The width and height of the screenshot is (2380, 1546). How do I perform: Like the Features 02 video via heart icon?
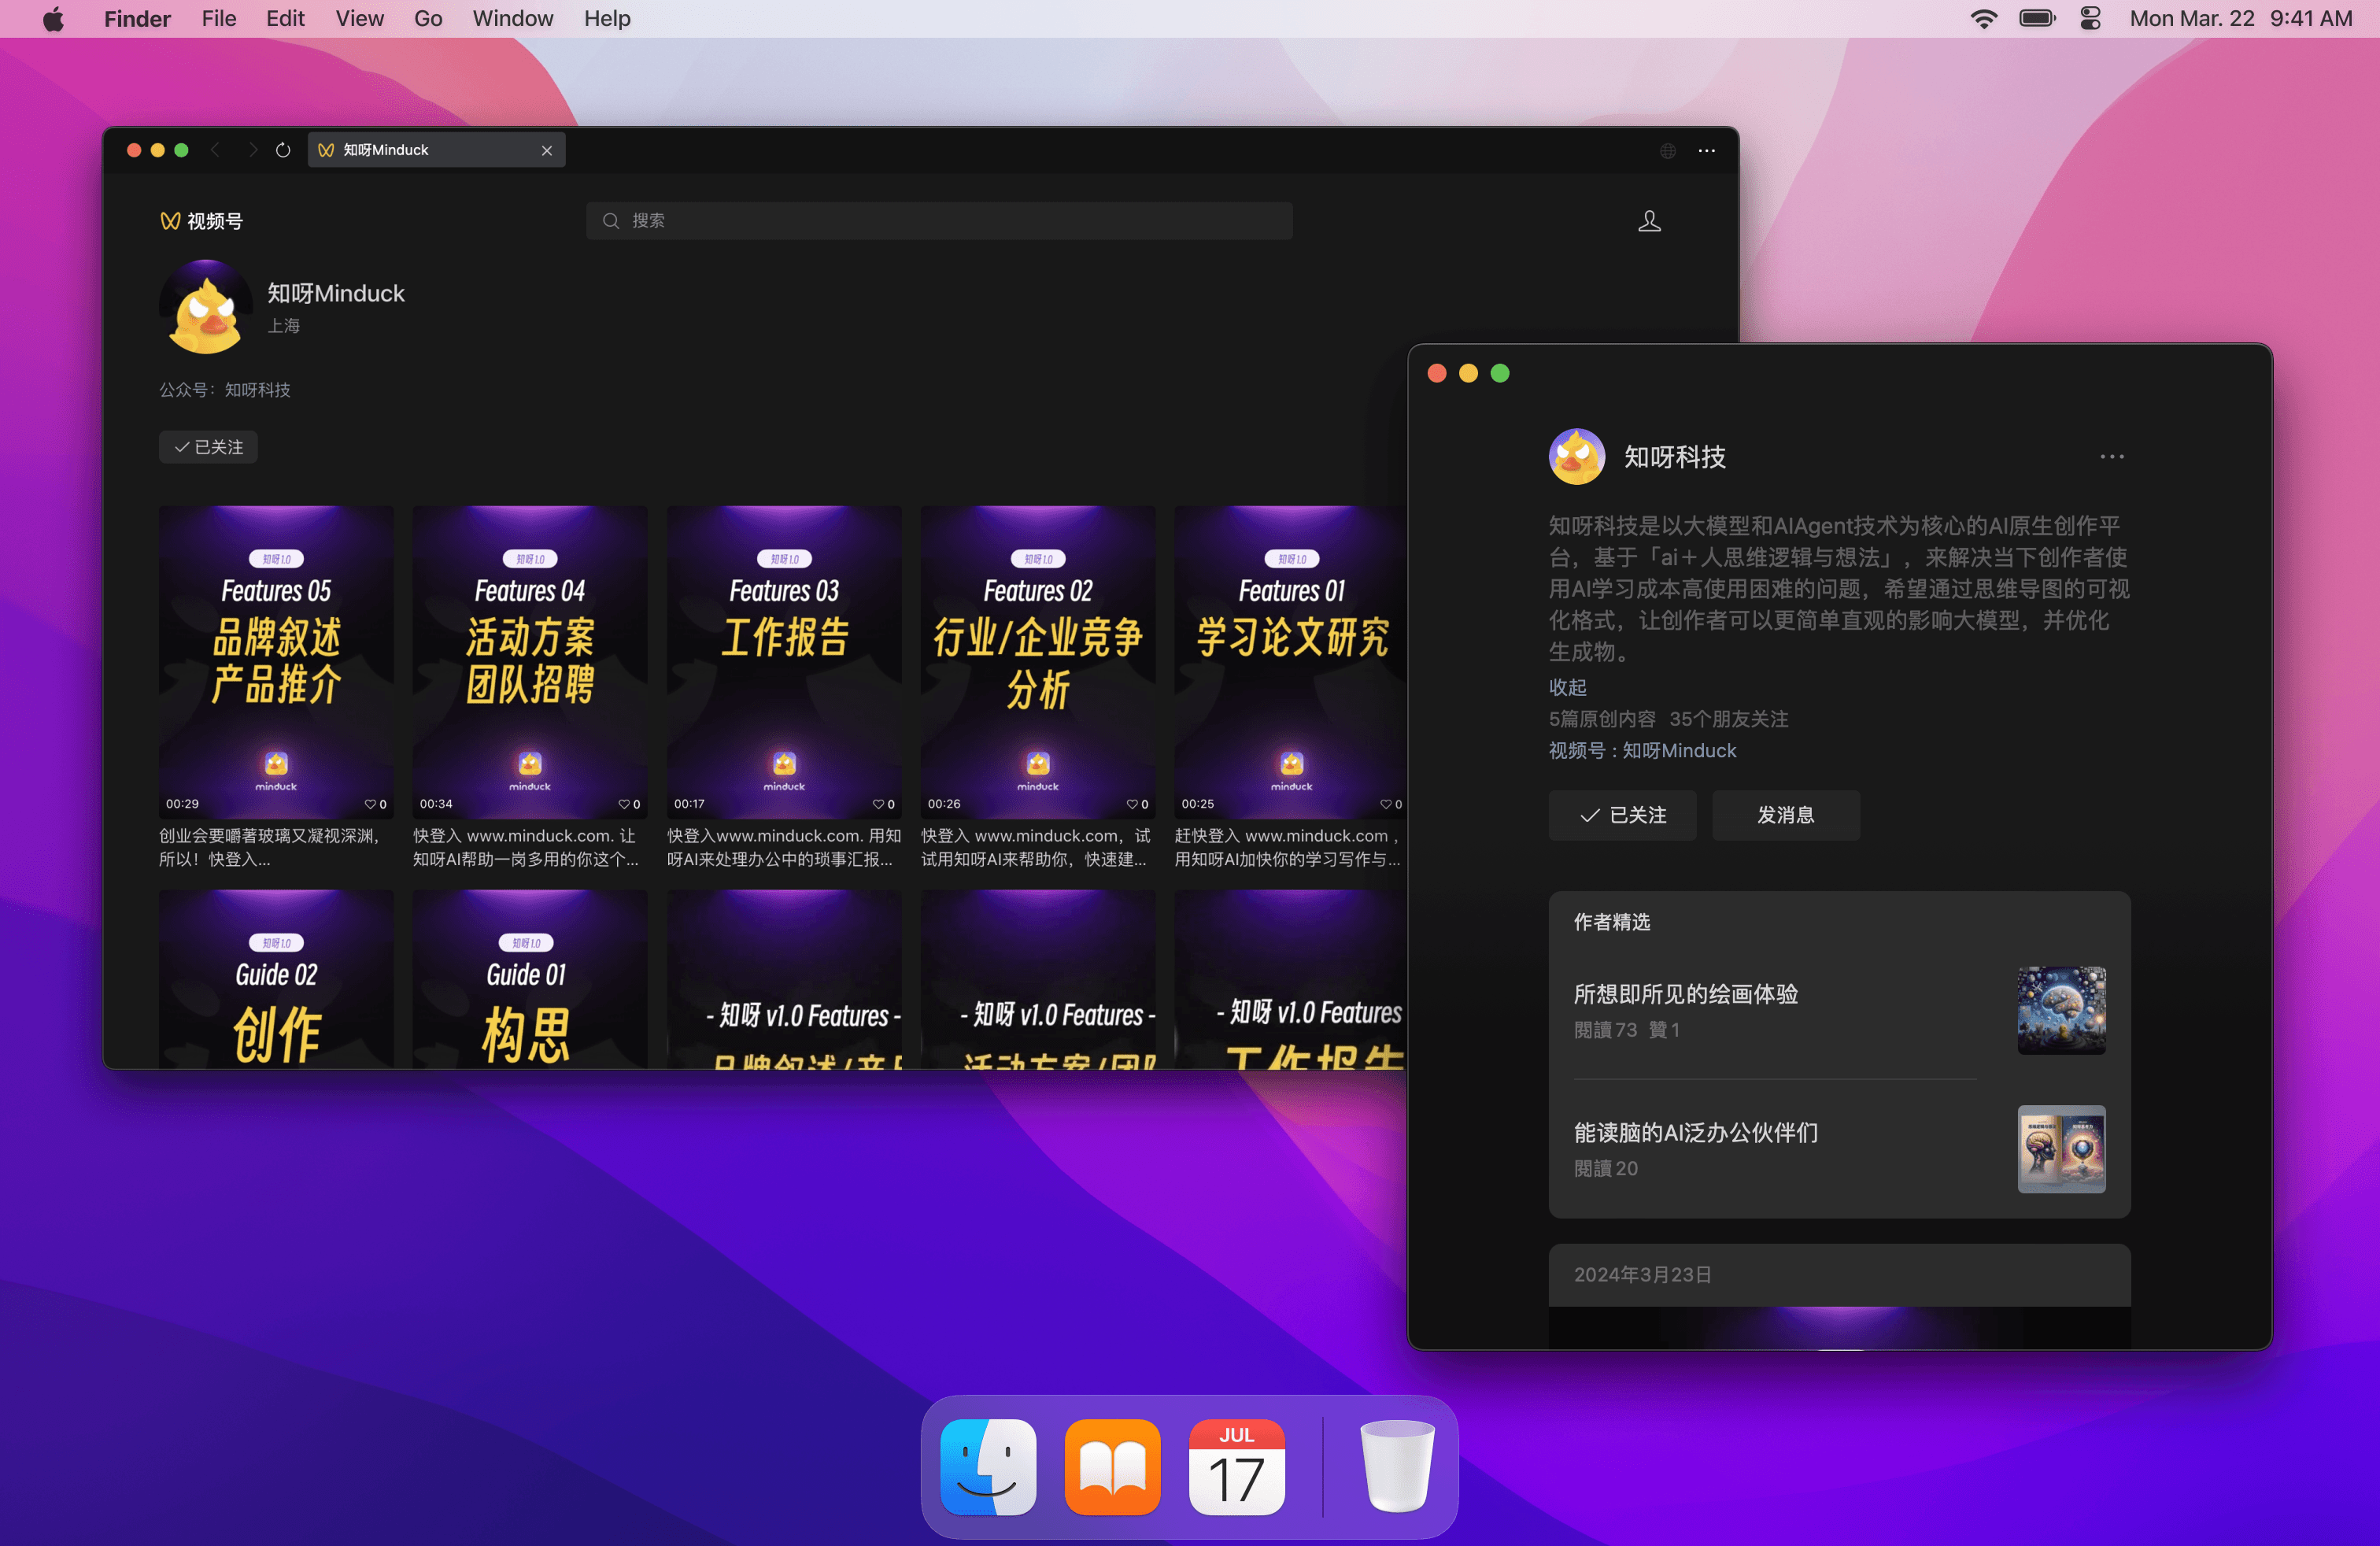pos(1132,804)
